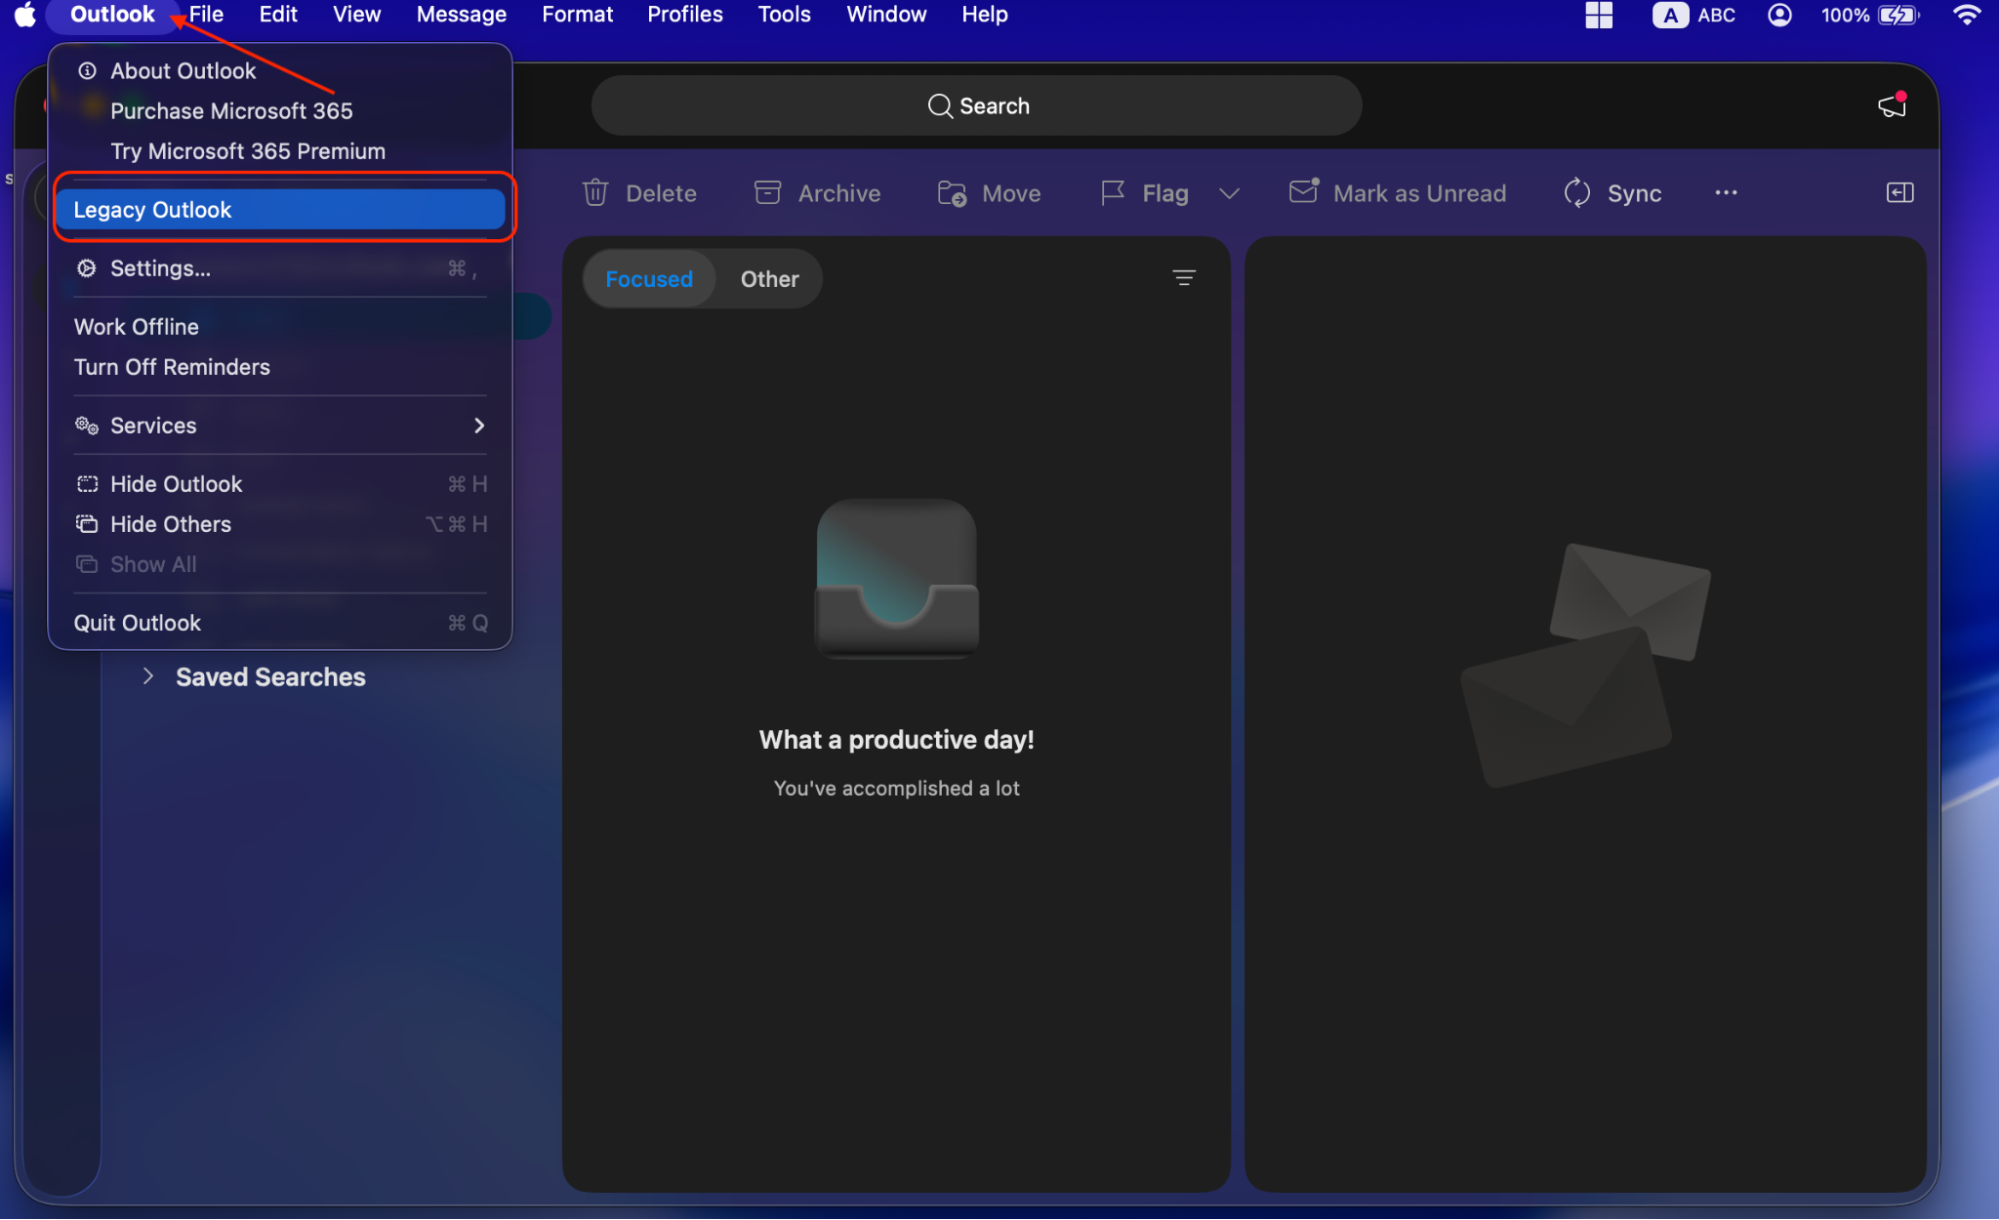The image size is (1999, 1220).
Task: Click the Mark as Unread envelope icon
Action: pyautogui.click(x=1303, y=191)
